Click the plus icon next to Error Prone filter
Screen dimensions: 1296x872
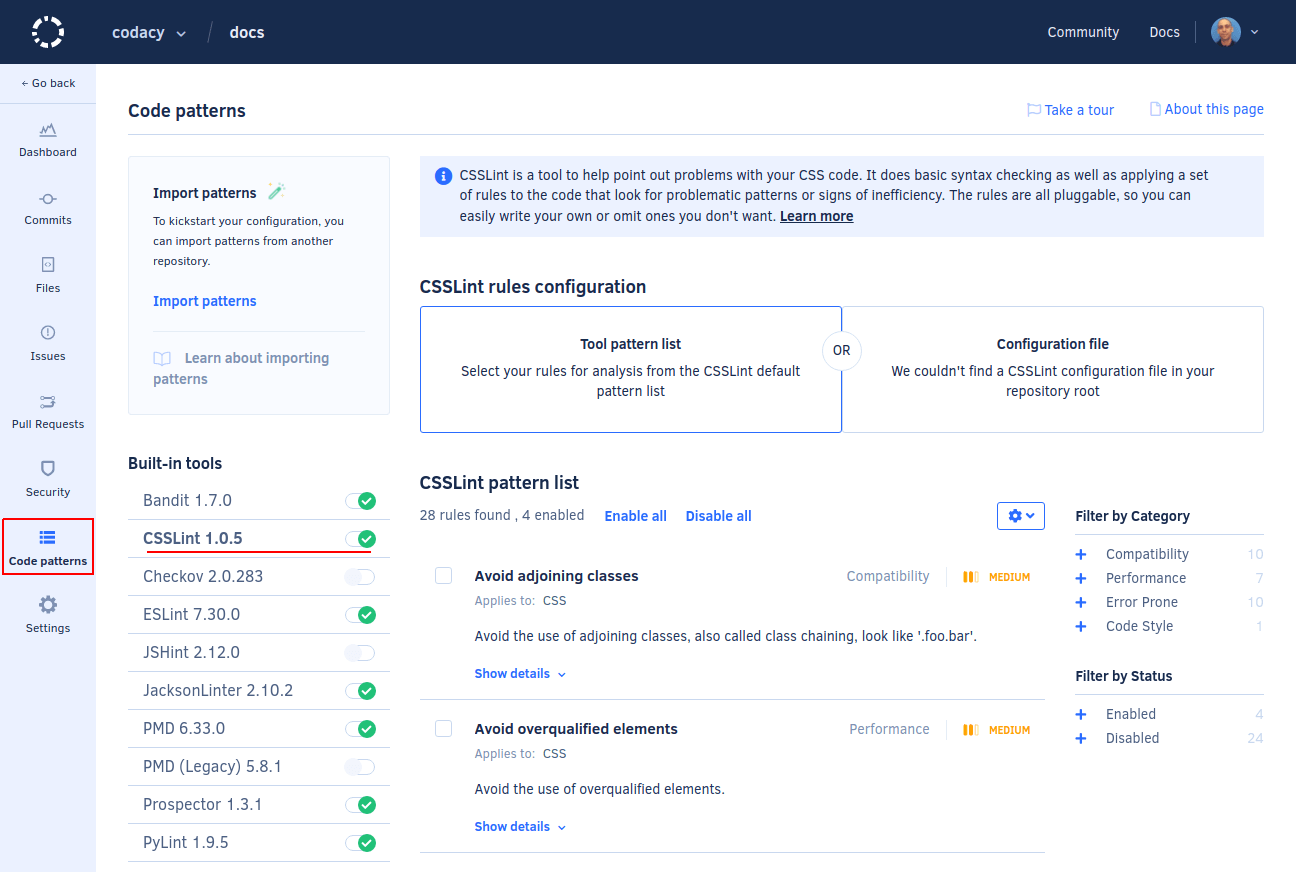(1081, 602)
